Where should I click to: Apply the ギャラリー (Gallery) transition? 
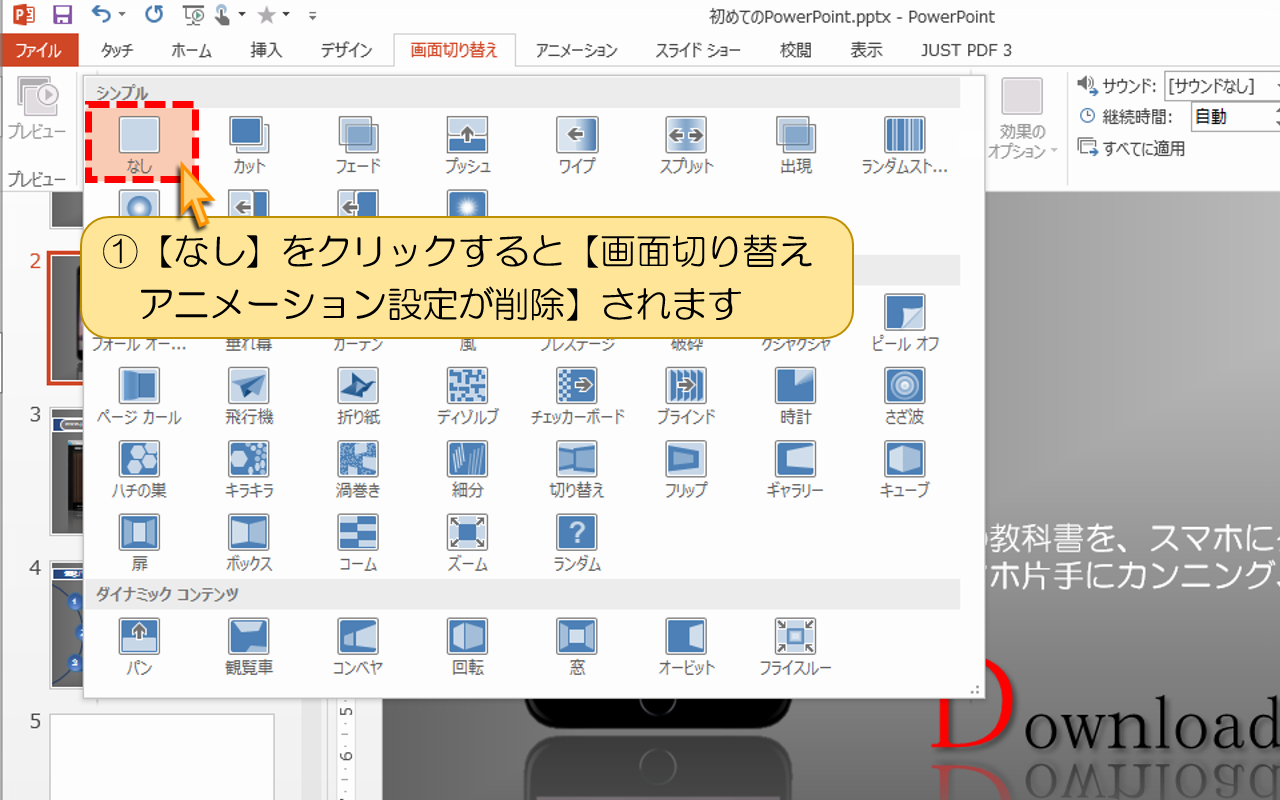(x=796, y=469)
